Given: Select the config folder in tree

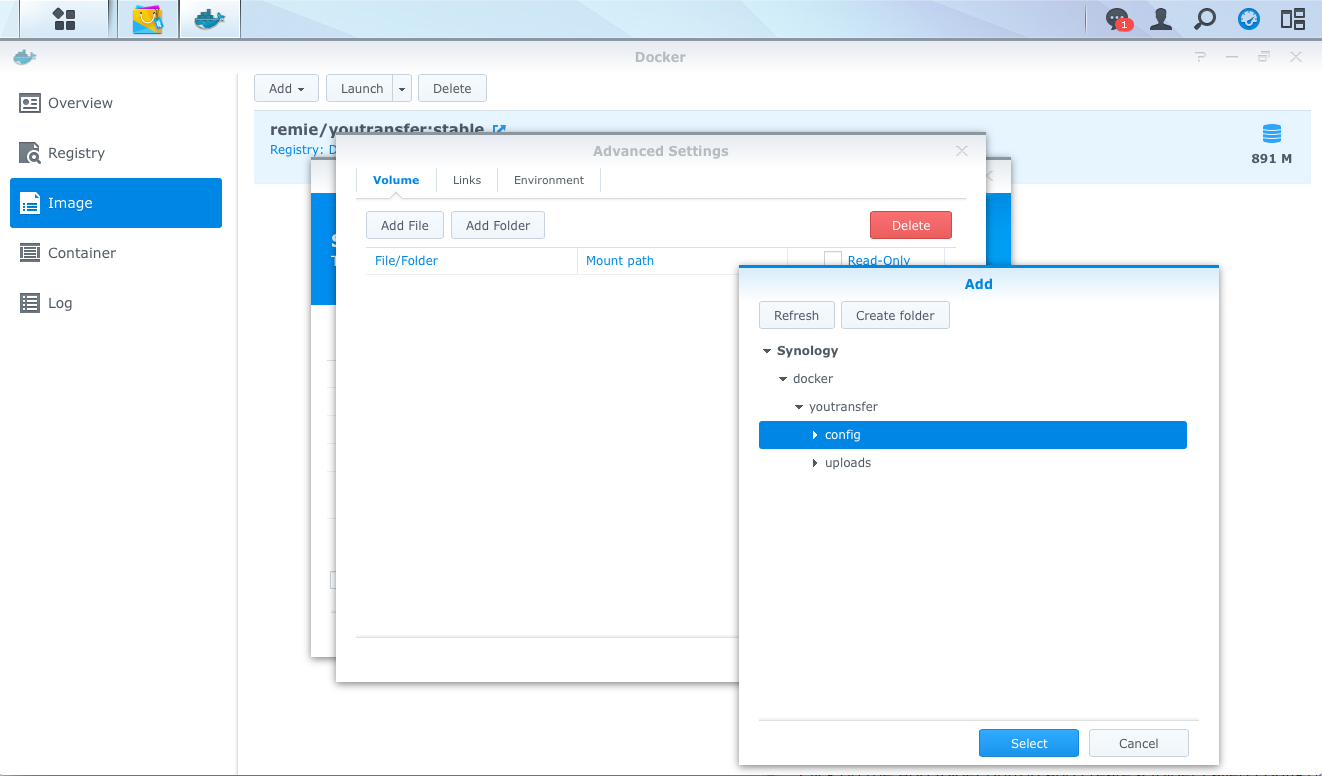Looking at the screenshot, I should point(973,435).
